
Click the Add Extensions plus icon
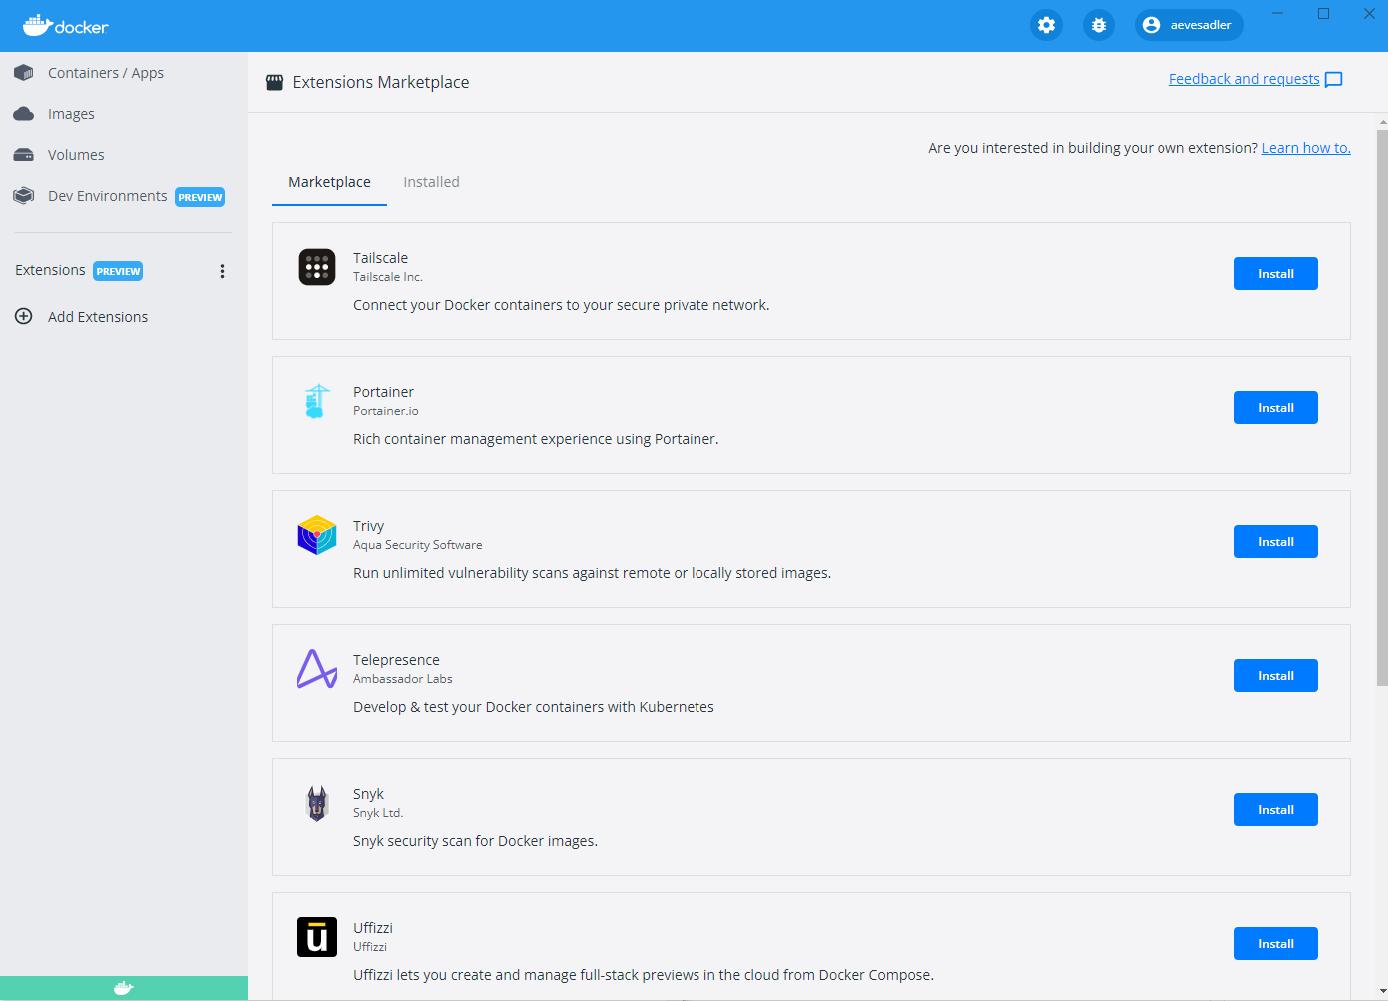[x=24, y=317]
